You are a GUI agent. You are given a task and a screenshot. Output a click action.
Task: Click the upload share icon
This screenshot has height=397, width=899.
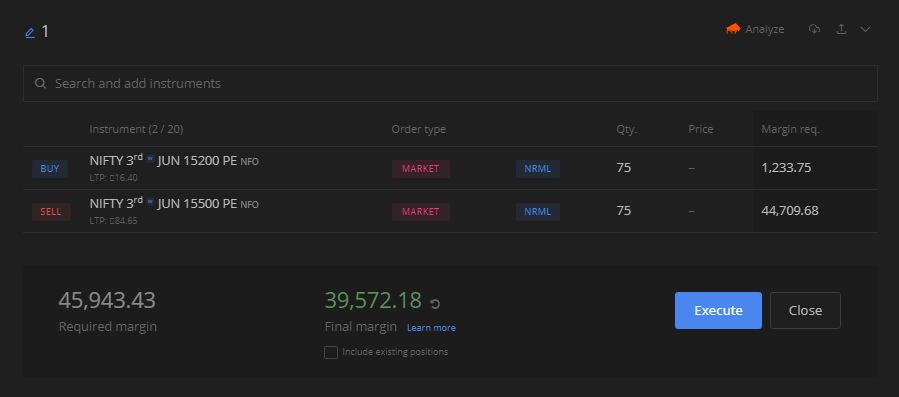[841, 29]
